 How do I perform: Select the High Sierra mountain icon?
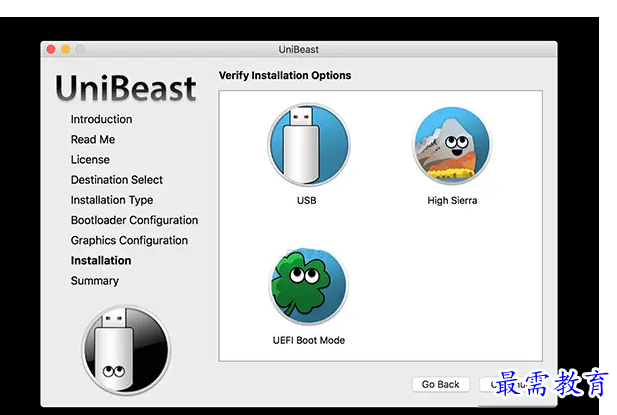tap(452, 145)
